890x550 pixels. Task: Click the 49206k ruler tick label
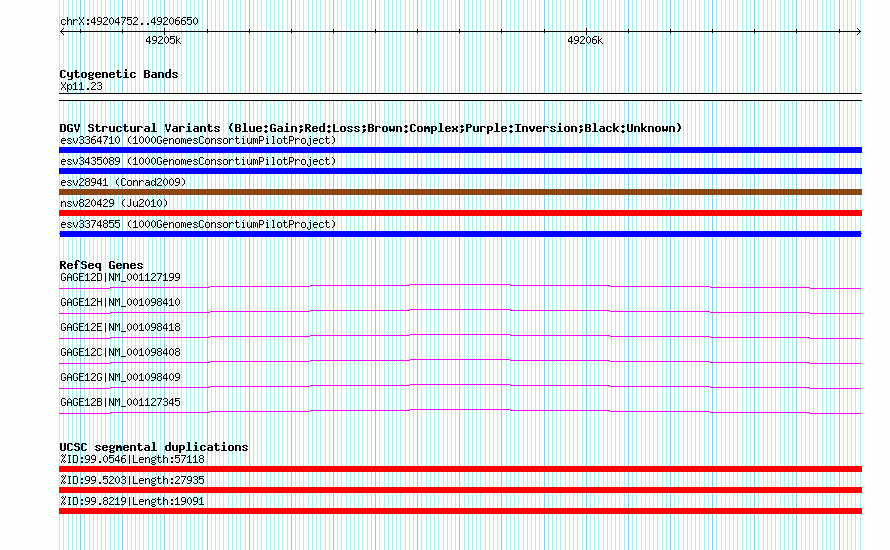point(585,40)
